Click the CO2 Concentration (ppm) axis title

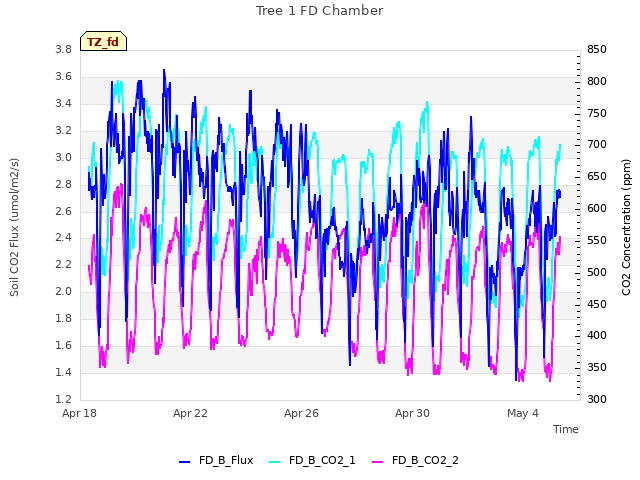point(626,227)
